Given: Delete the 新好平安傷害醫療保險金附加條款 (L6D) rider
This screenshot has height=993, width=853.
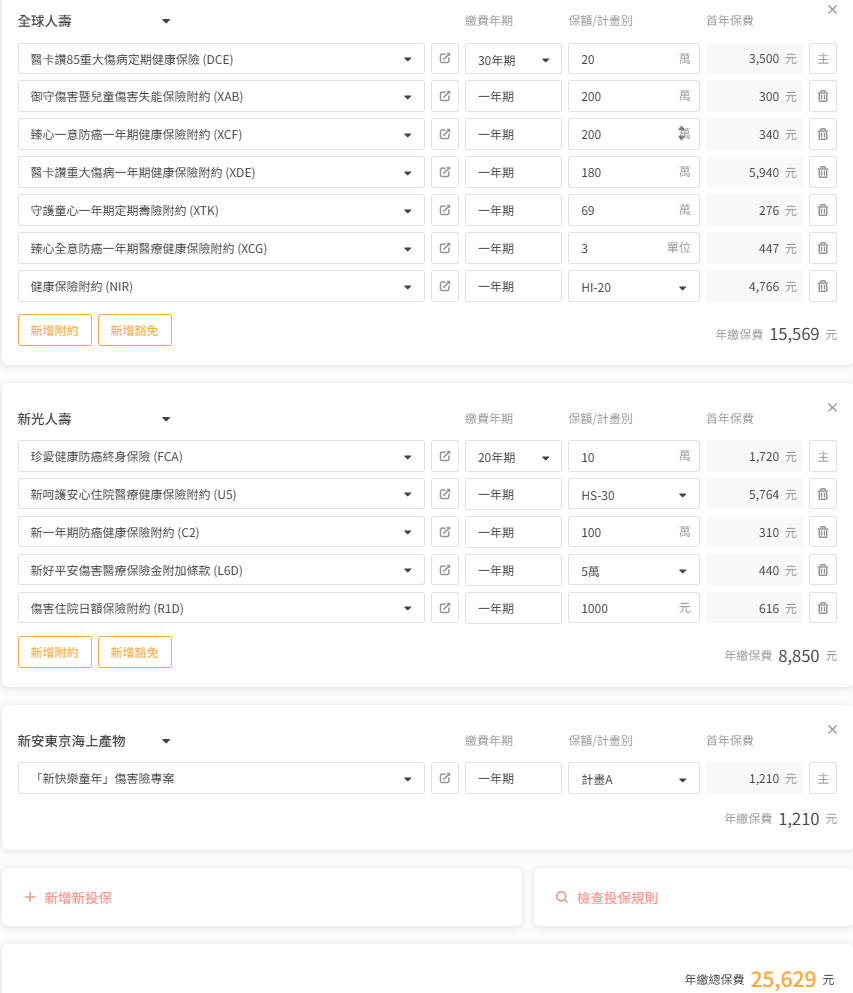Looking at the screenshot, I should tap(823, 571).
